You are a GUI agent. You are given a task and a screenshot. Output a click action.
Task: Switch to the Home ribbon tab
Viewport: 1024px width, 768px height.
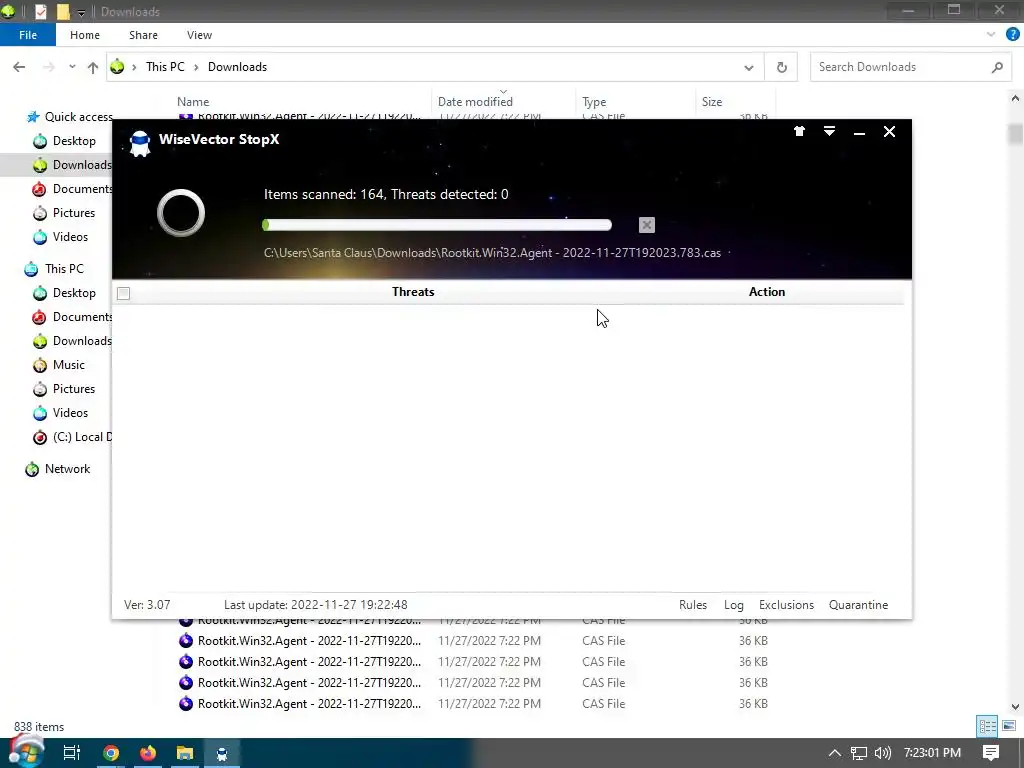tap(85, 35)
